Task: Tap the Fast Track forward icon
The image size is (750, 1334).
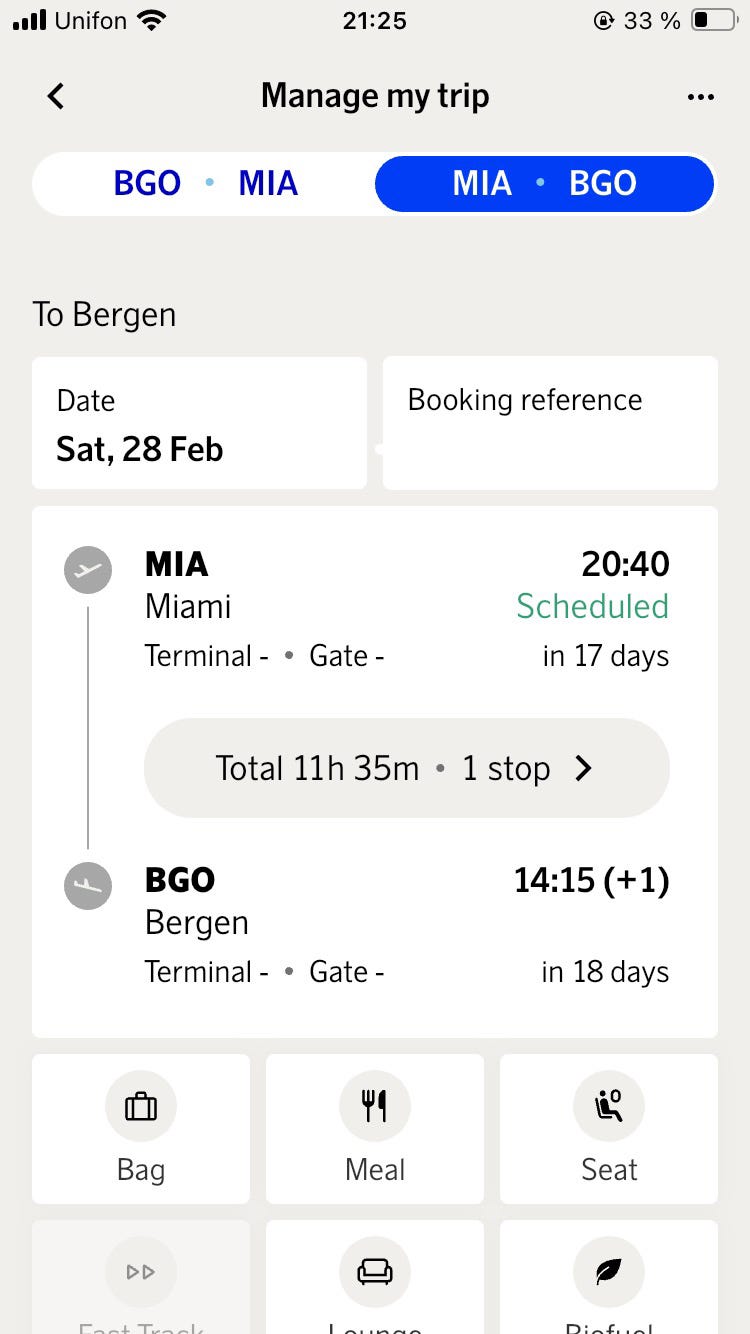Action: [141, 1272]
